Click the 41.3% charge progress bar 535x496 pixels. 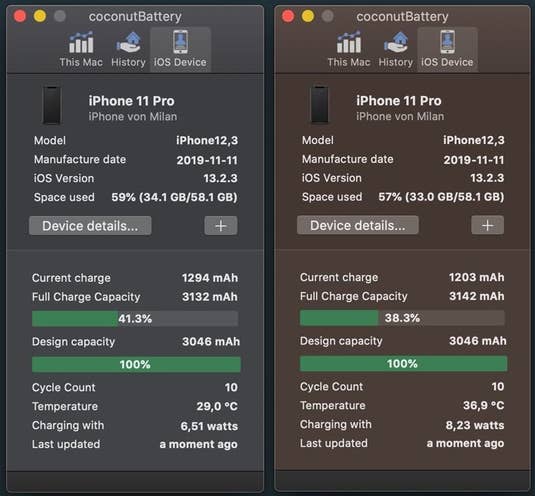135,319
